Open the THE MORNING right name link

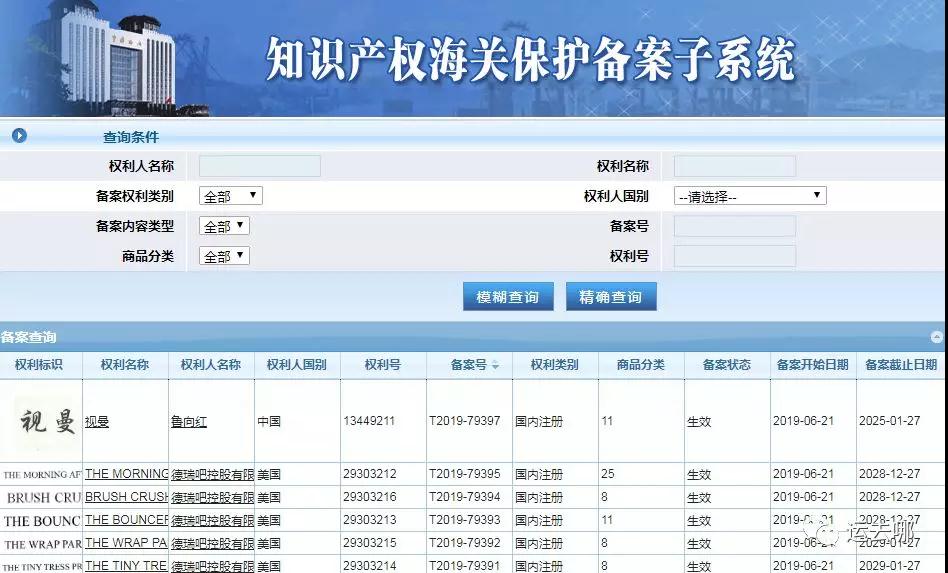(x=126, y=474)
